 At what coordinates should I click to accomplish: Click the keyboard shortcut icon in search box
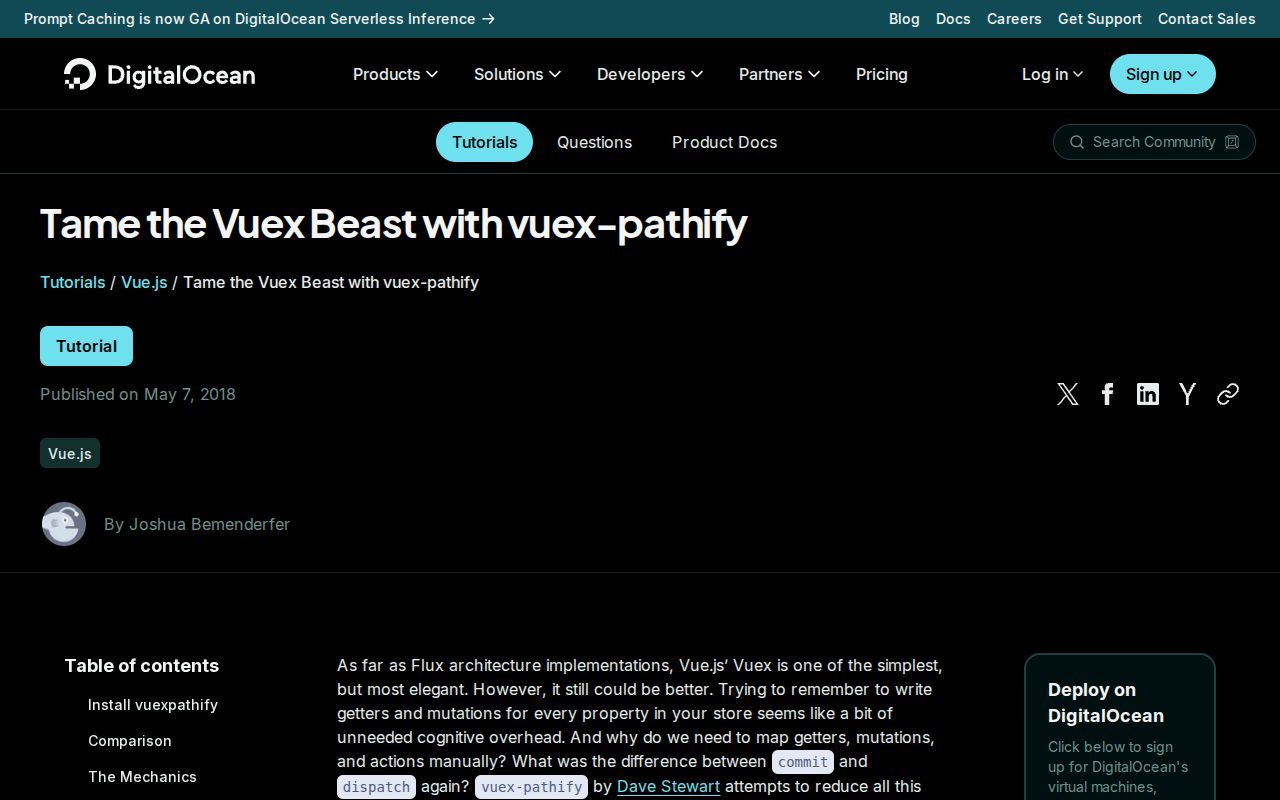pyautogui.click(x=1232, y=142)
